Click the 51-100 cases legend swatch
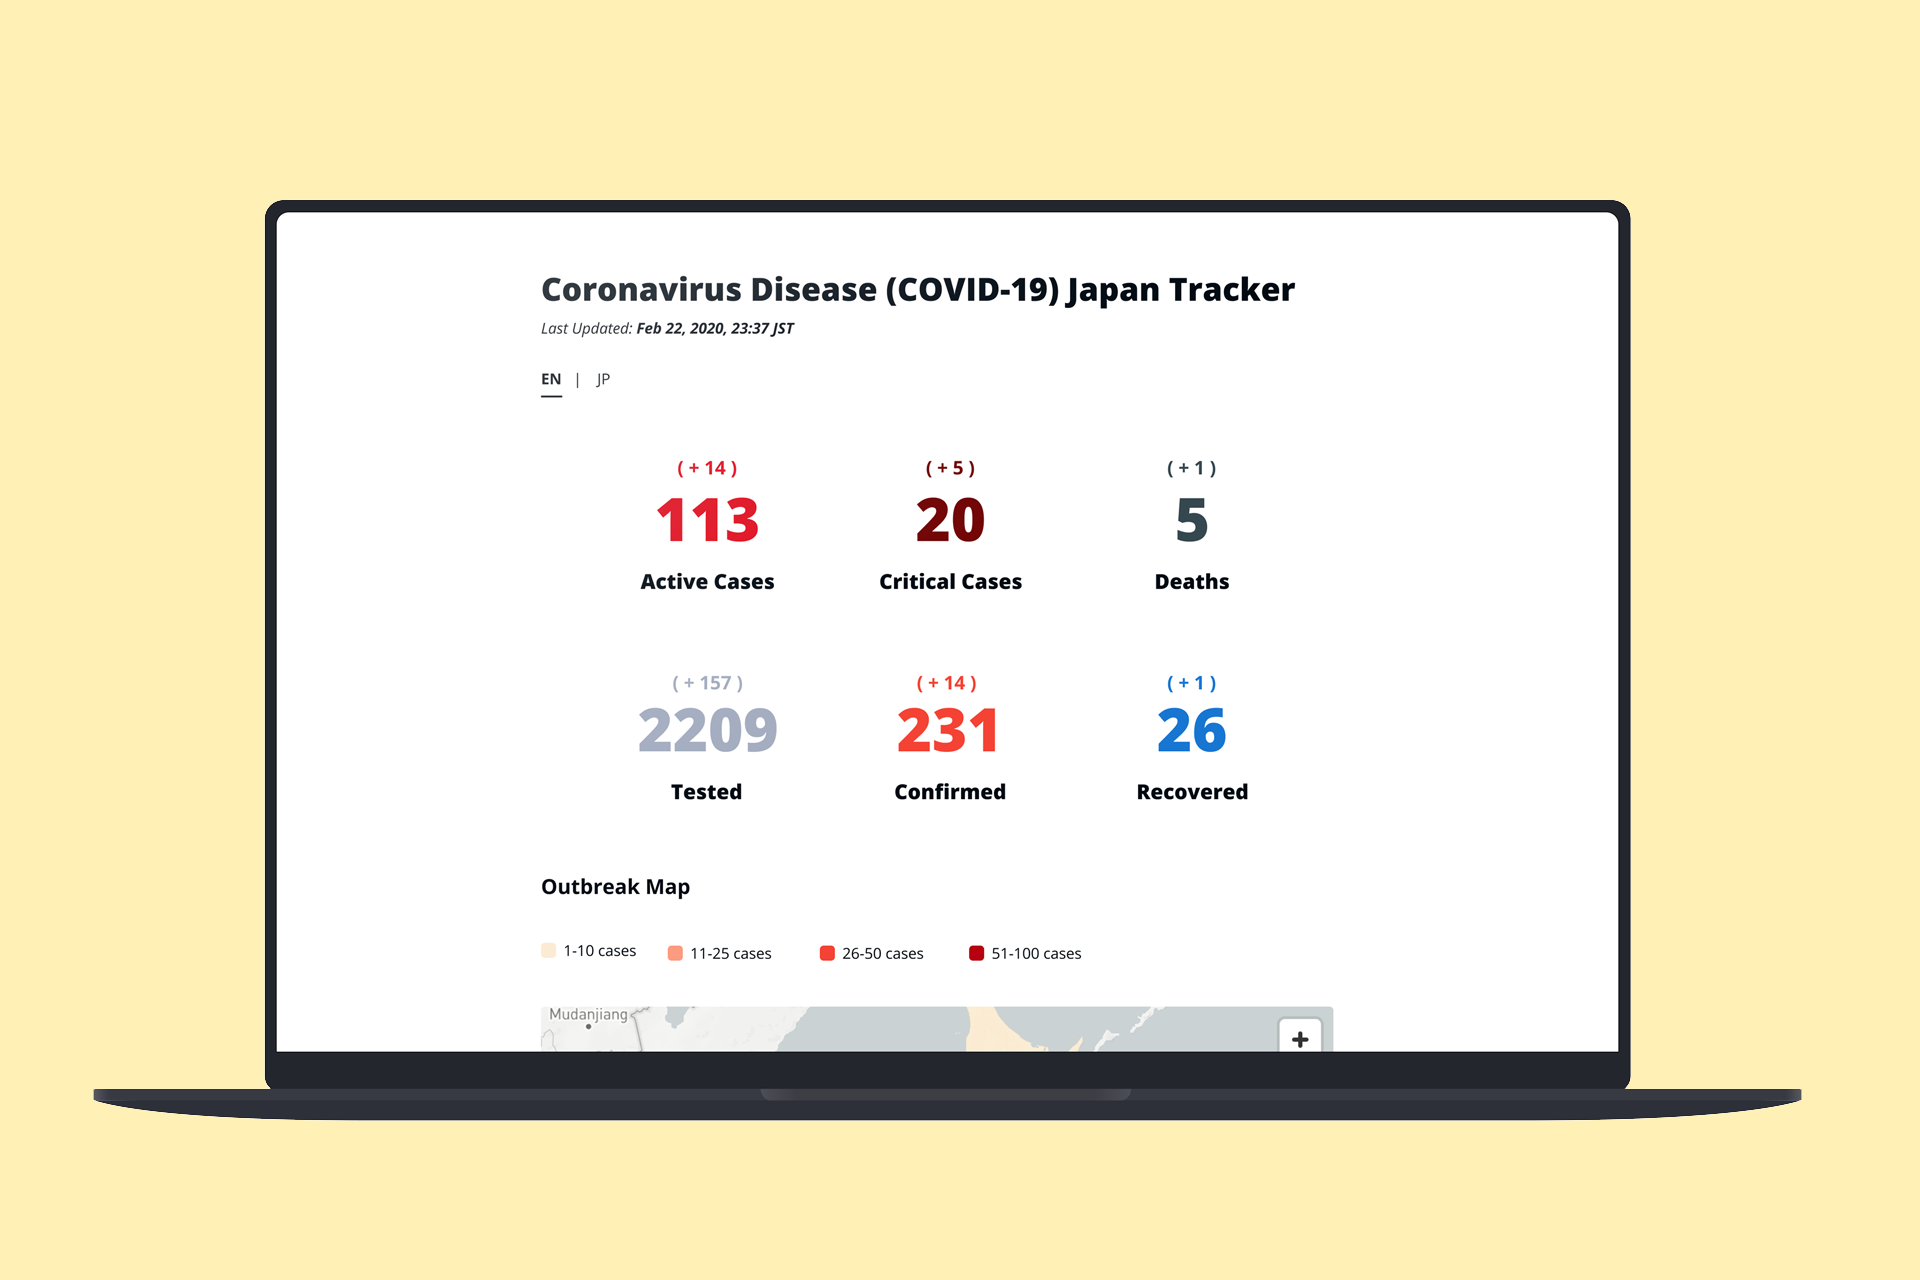1920x1280 pixels. [976, 953]
